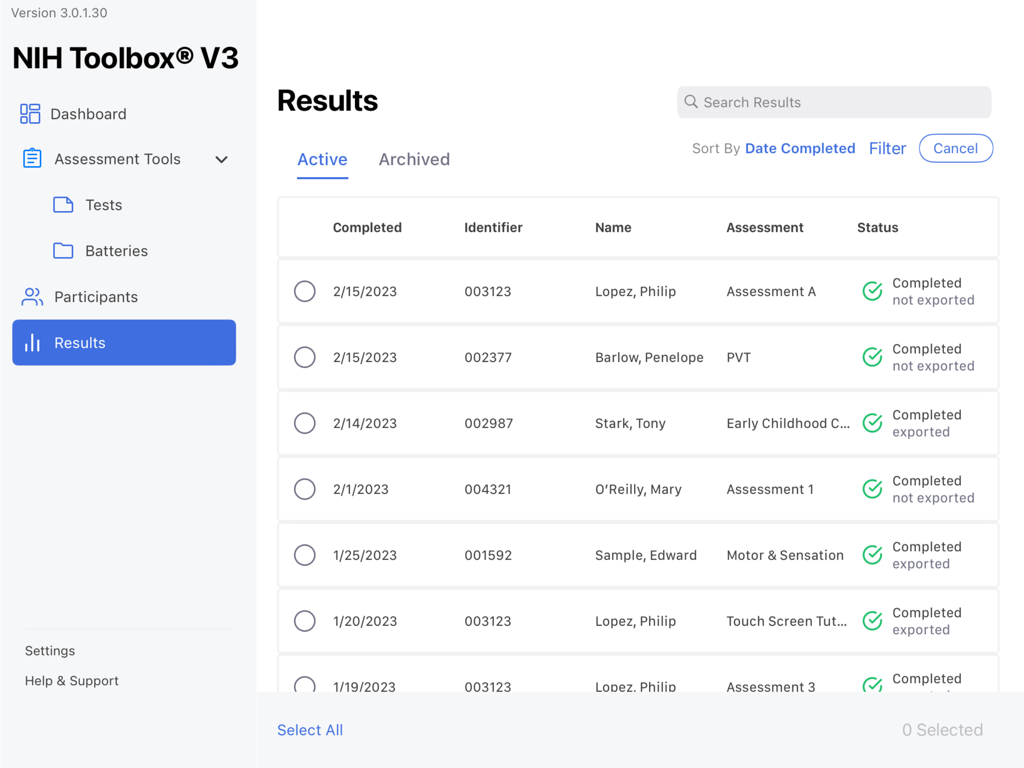Click the Assessment Tools clipboard icon
Image resolution: width=1024 pixels, height=768 pixels.
[x=32, y=159]
